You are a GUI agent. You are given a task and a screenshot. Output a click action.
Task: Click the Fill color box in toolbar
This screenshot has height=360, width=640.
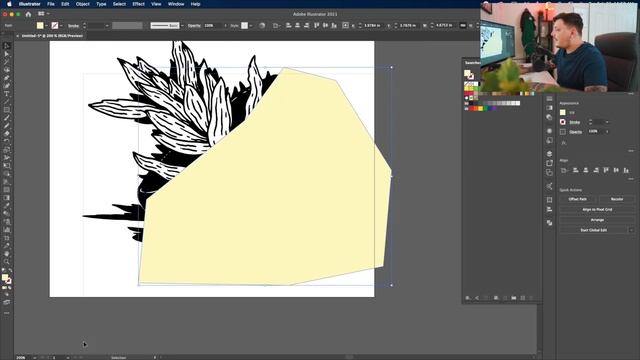[5, 278]
